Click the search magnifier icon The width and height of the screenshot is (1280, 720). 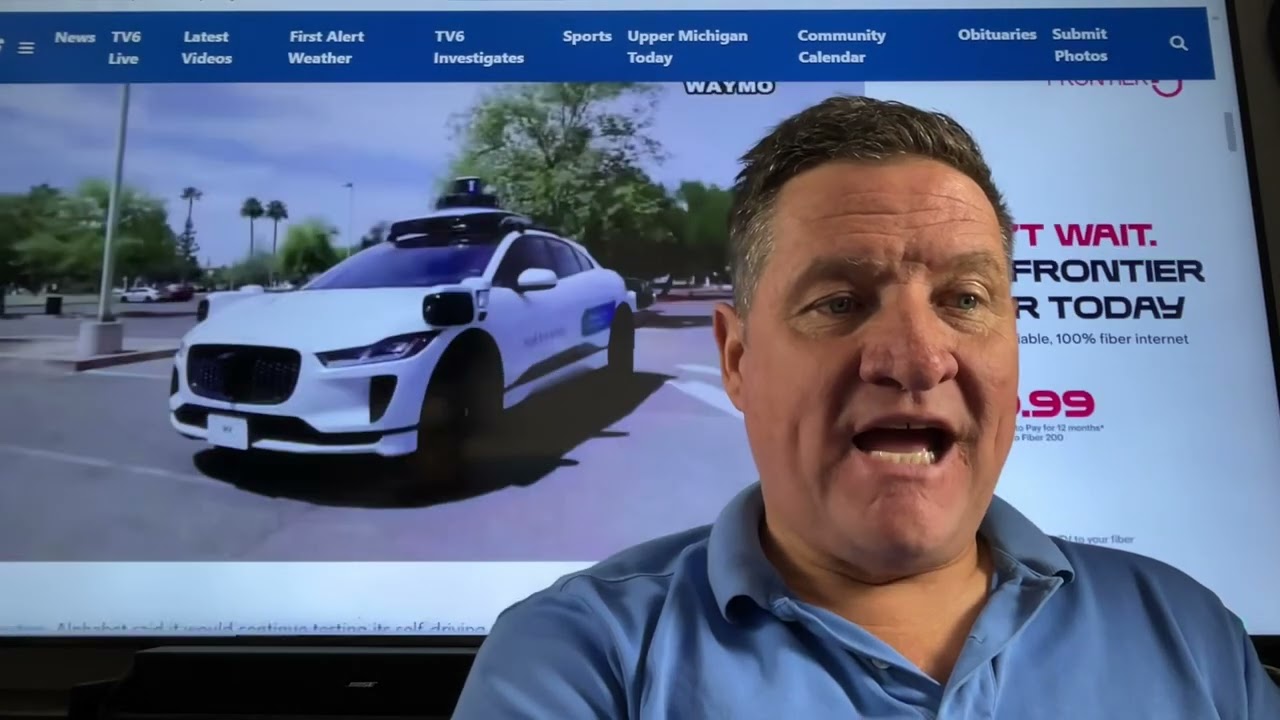[1178, 43]
